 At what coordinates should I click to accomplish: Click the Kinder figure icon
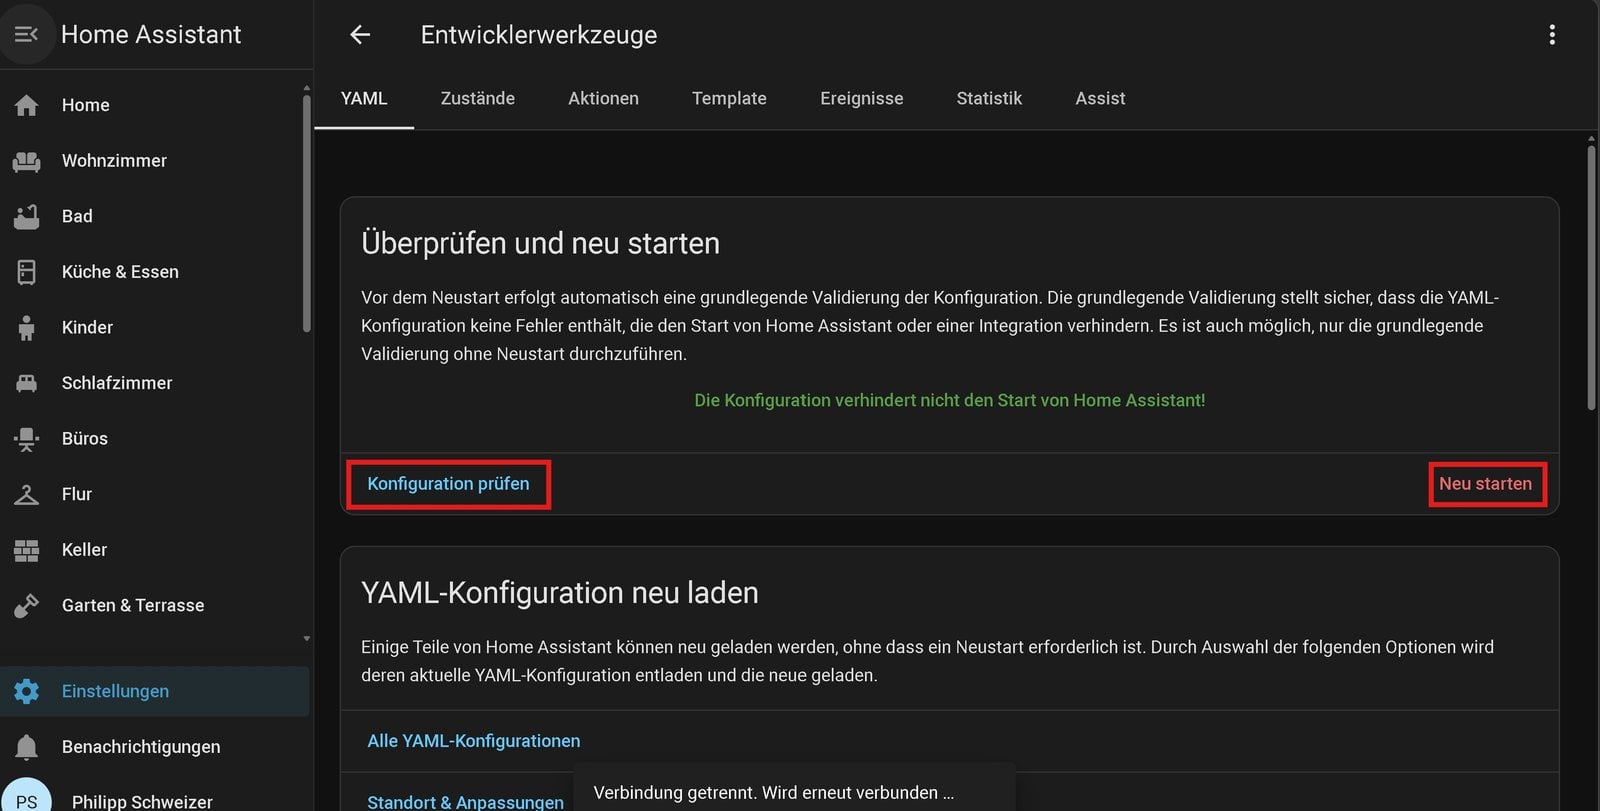point(27,327)
